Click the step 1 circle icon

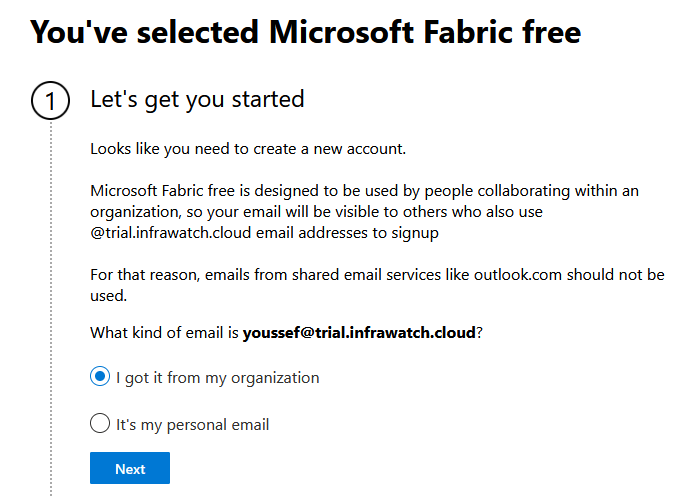tap(51, 102)
